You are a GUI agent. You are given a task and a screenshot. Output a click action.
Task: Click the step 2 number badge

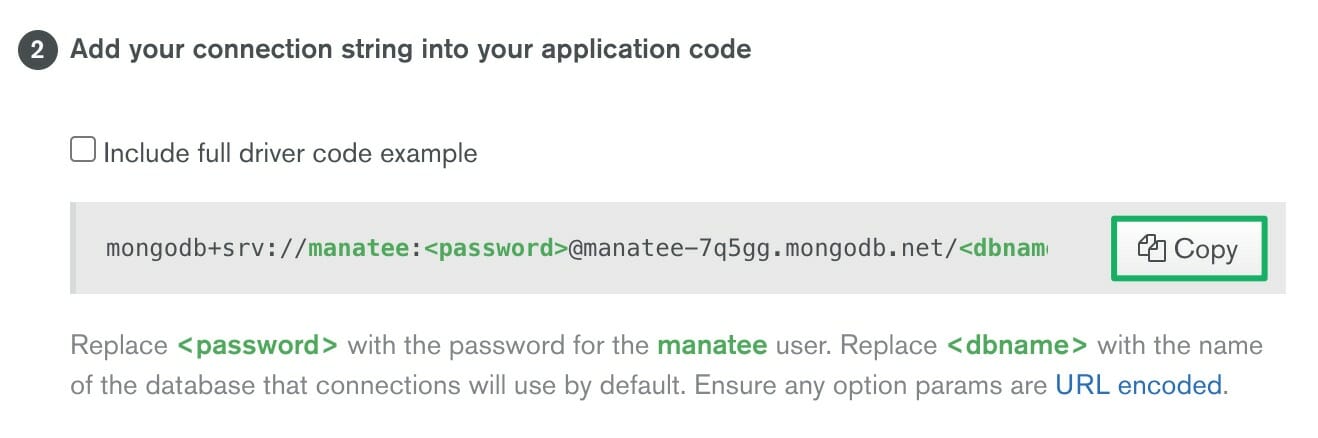point(37,49)
